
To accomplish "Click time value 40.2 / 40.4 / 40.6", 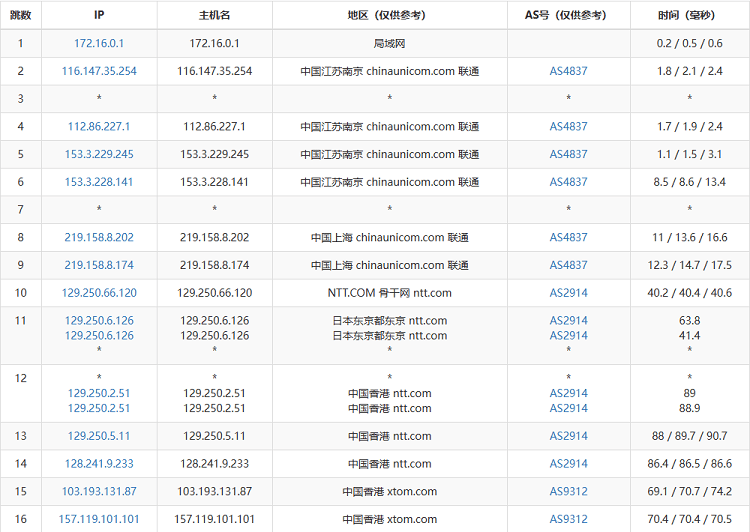I will (689, 293).
